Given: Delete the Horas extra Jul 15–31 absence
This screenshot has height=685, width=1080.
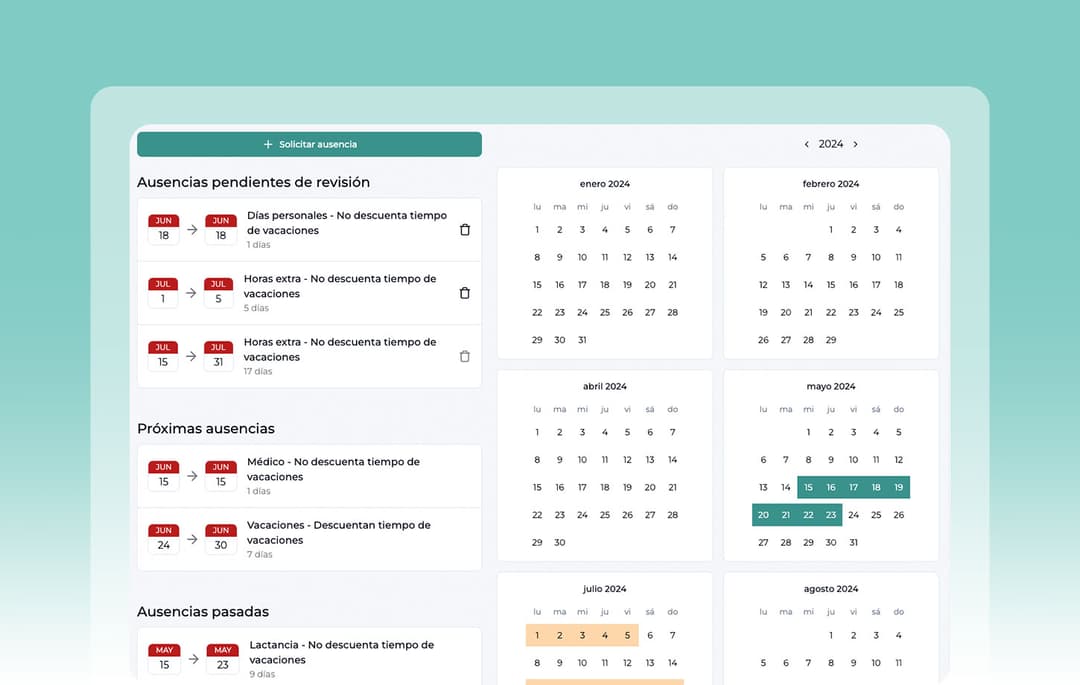Looking at the screenshot, I should (465, 357).
